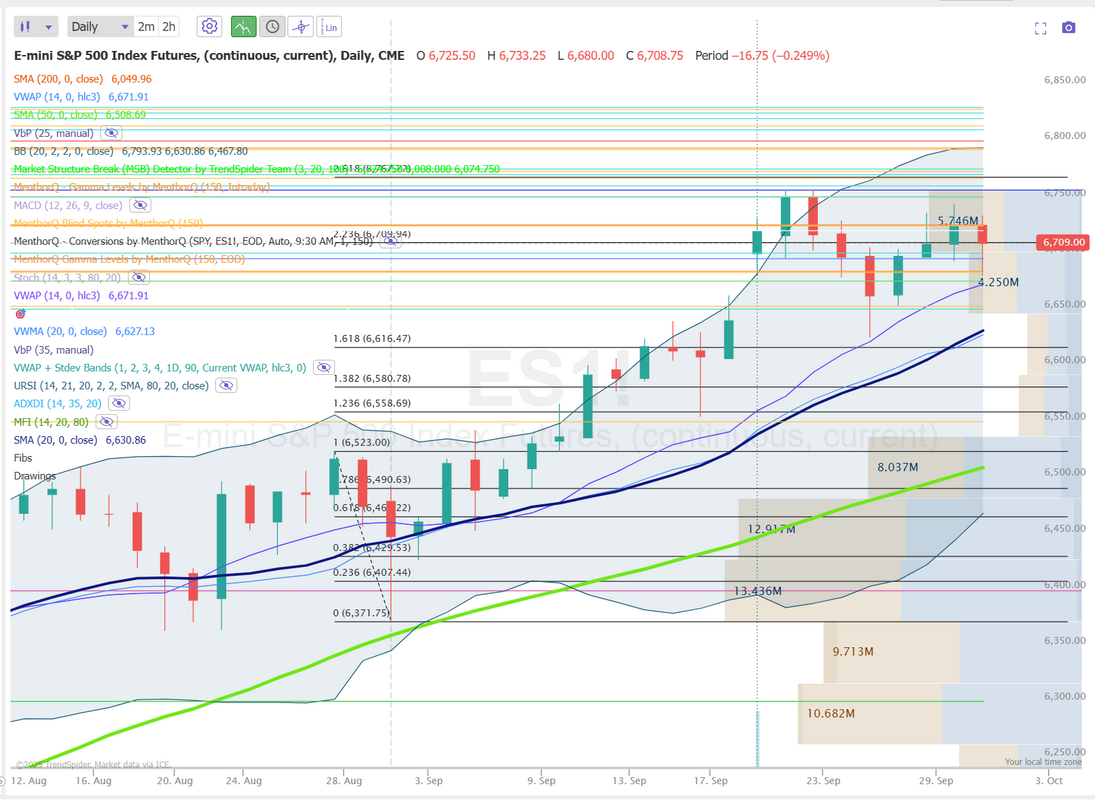Click the Drawings label in legend

pos(34,476)
